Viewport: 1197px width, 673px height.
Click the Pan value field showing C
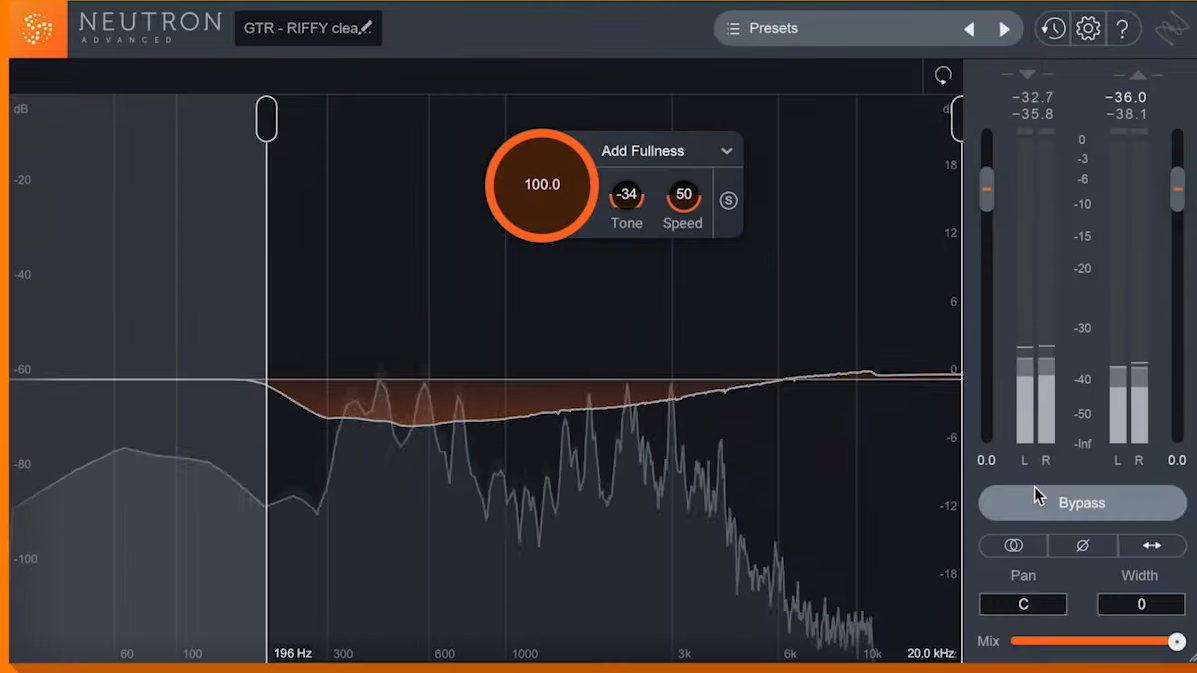(1023, 604)
